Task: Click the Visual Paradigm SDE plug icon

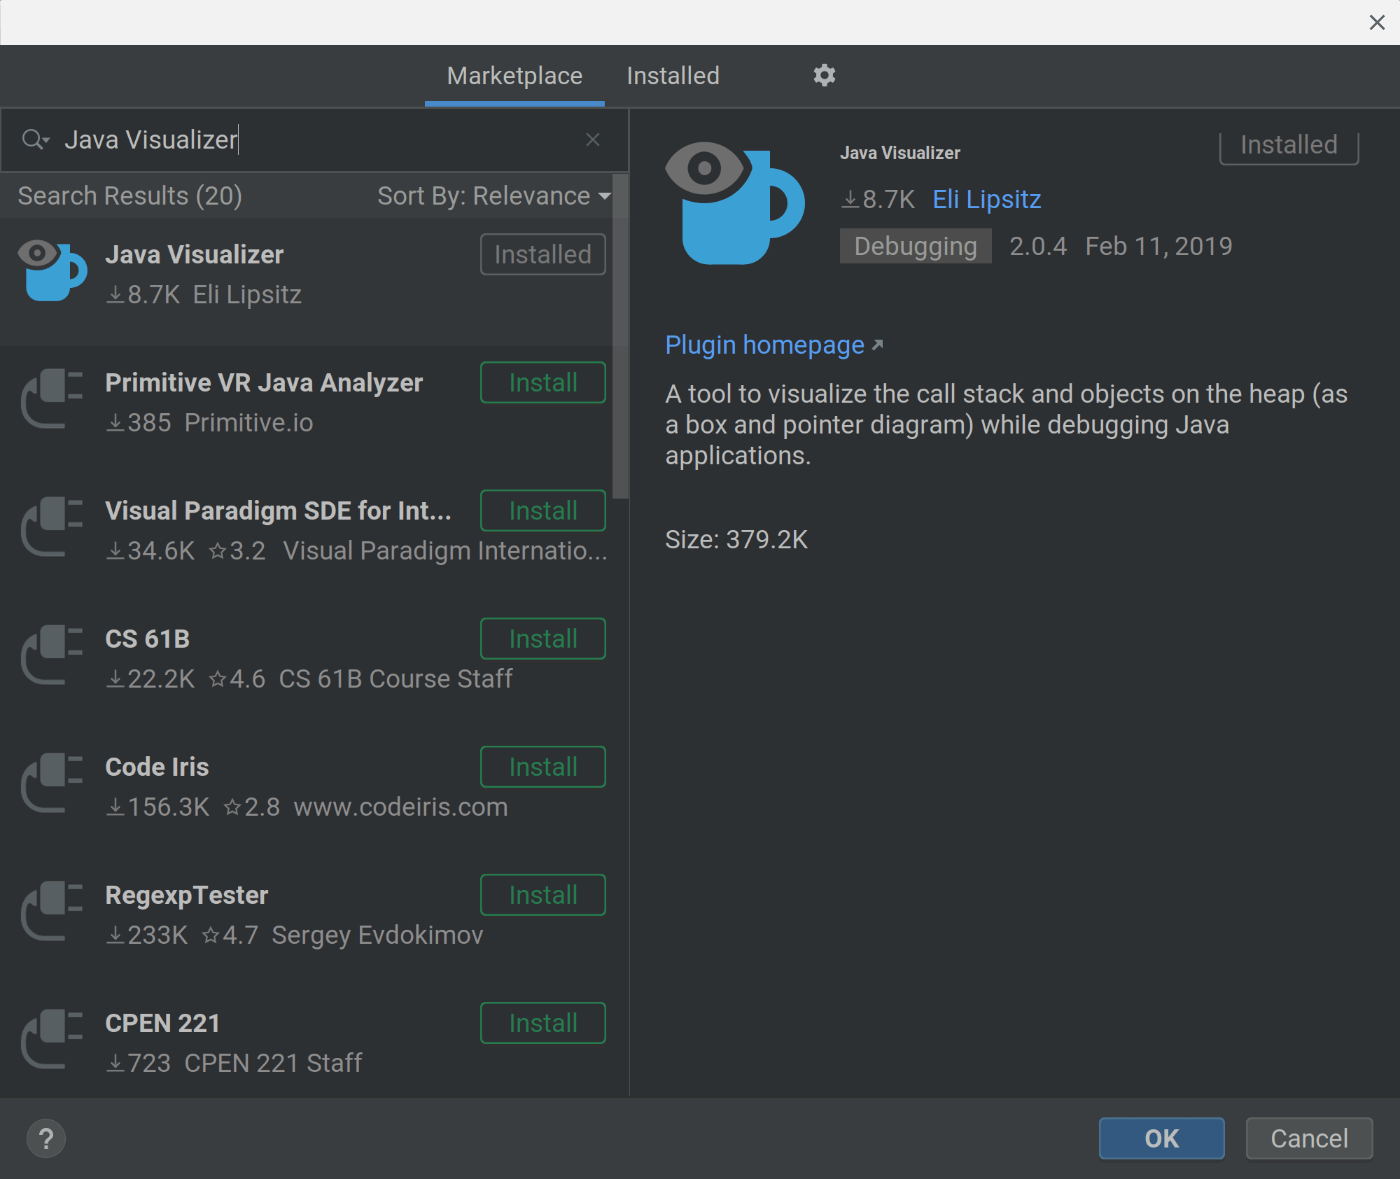Action: coord(52,526)
